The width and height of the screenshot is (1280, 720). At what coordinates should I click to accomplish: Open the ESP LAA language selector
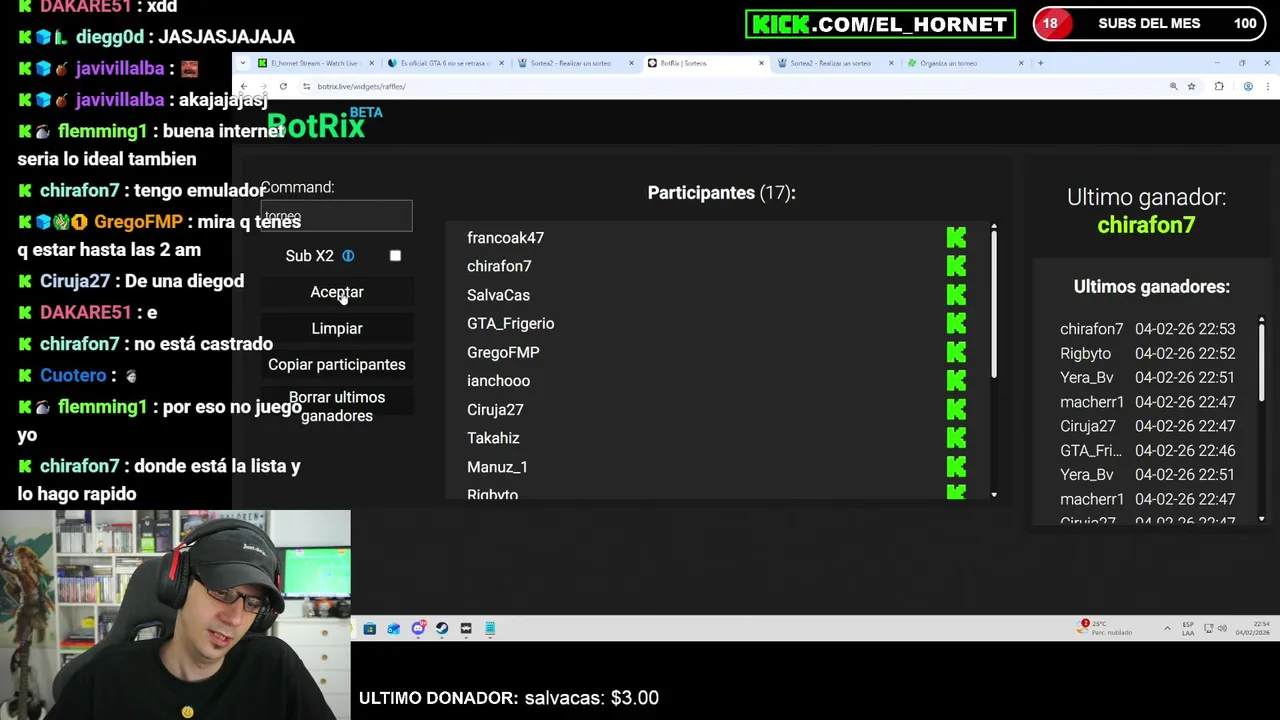(x=1188, y=628)
